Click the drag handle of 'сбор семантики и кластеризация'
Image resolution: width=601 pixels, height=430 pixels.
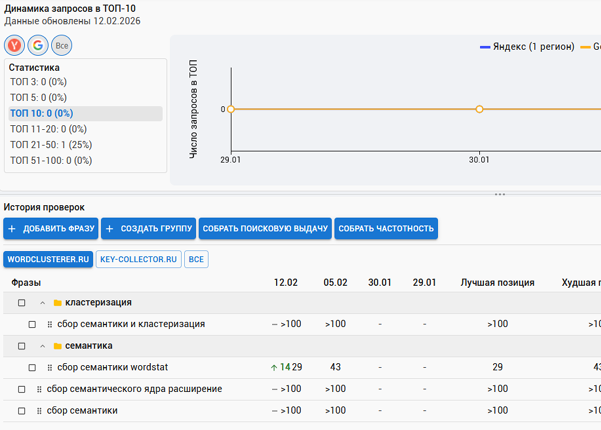click(x=50, y=324)
